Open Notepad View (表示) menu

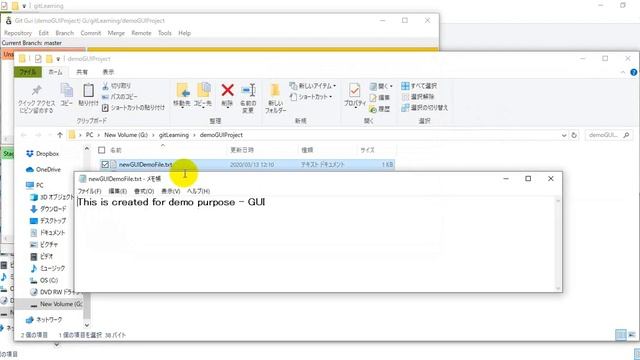pos(171,191)
